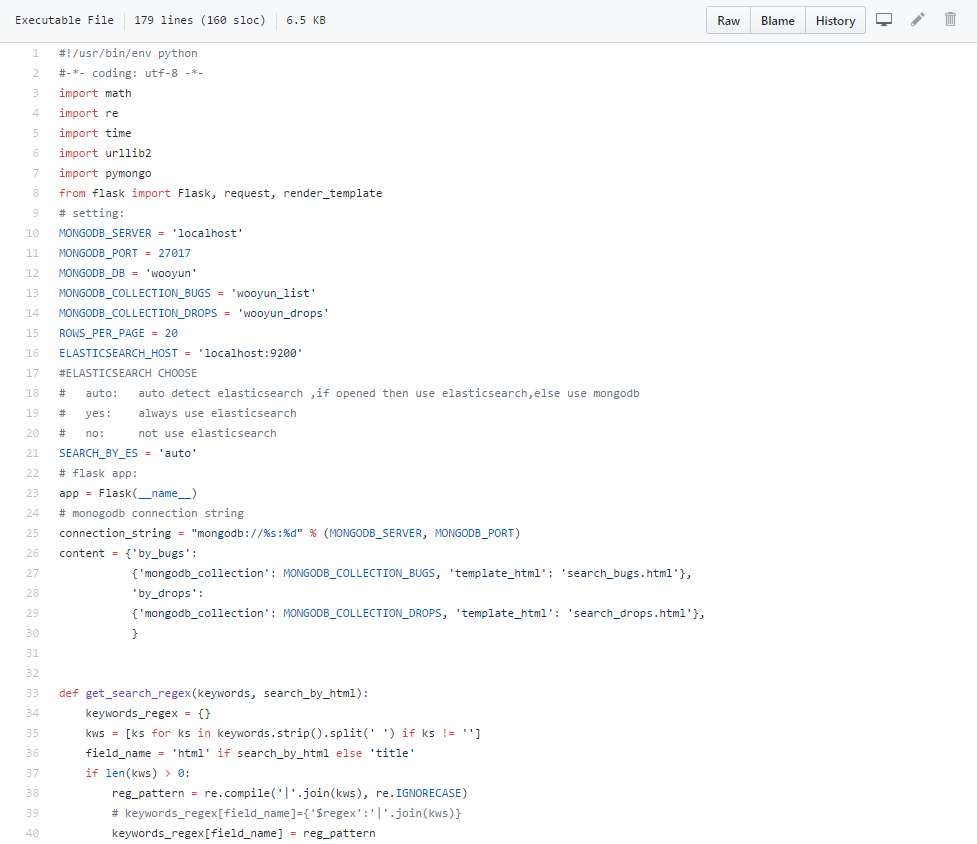Click the get_search_regex function name
Viewport: 978px width, 844px height.
tap(138, 693)
